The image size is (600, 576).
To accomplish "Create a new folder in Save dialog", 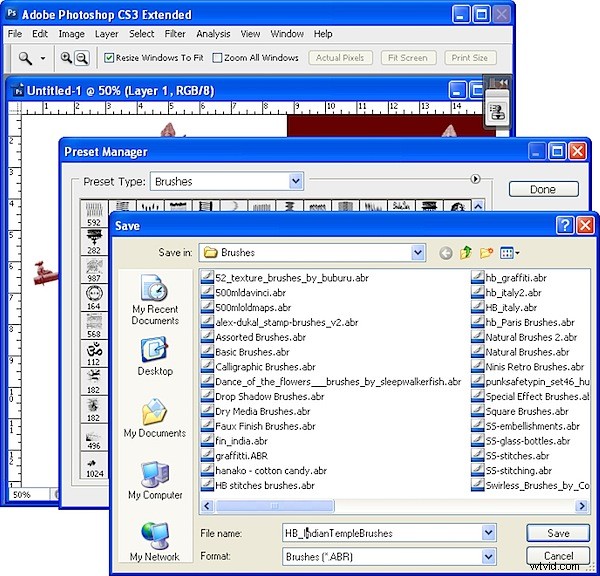I will click(x=487, y=253).
